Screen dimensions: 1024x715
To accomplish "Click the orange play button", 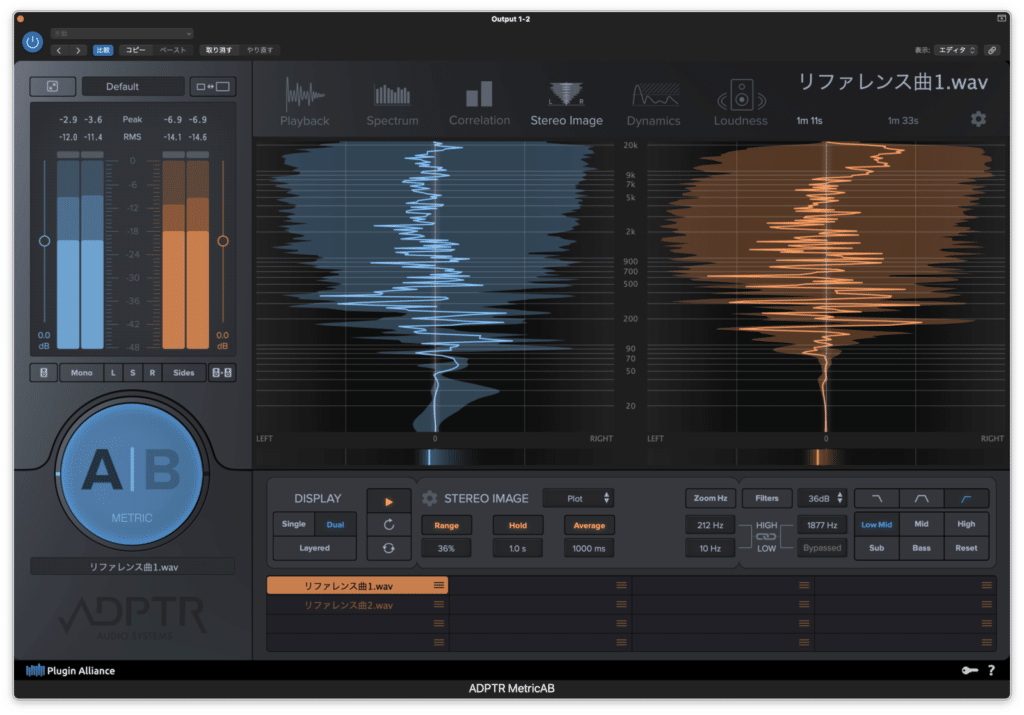I will coord(389,501).
